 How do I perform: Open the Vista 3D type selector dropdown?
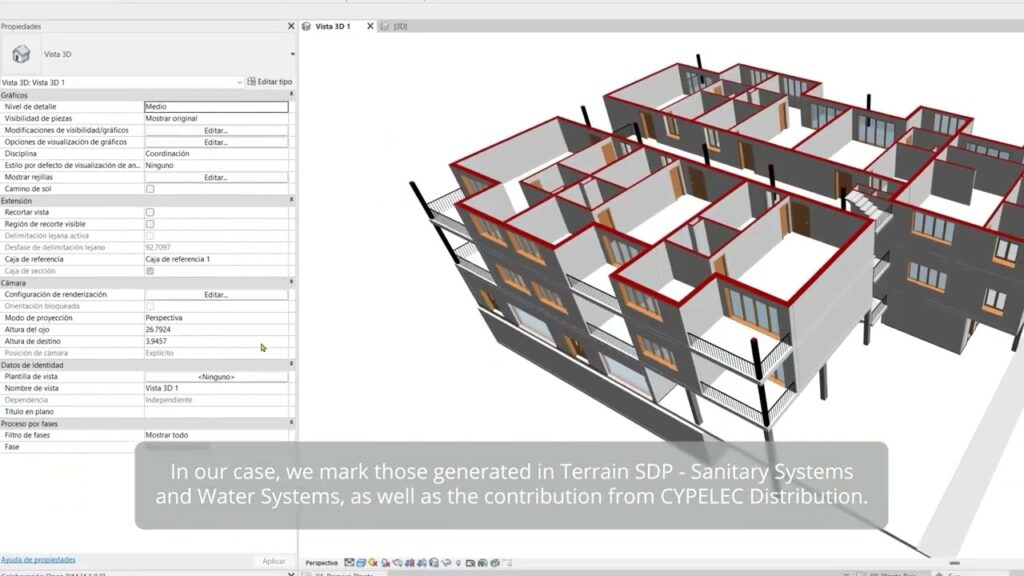292,54
